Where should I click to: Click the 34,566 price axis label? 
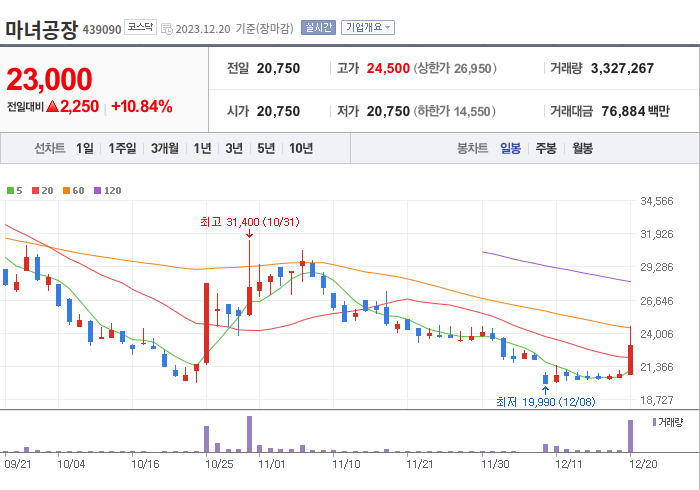coord(657,201)
